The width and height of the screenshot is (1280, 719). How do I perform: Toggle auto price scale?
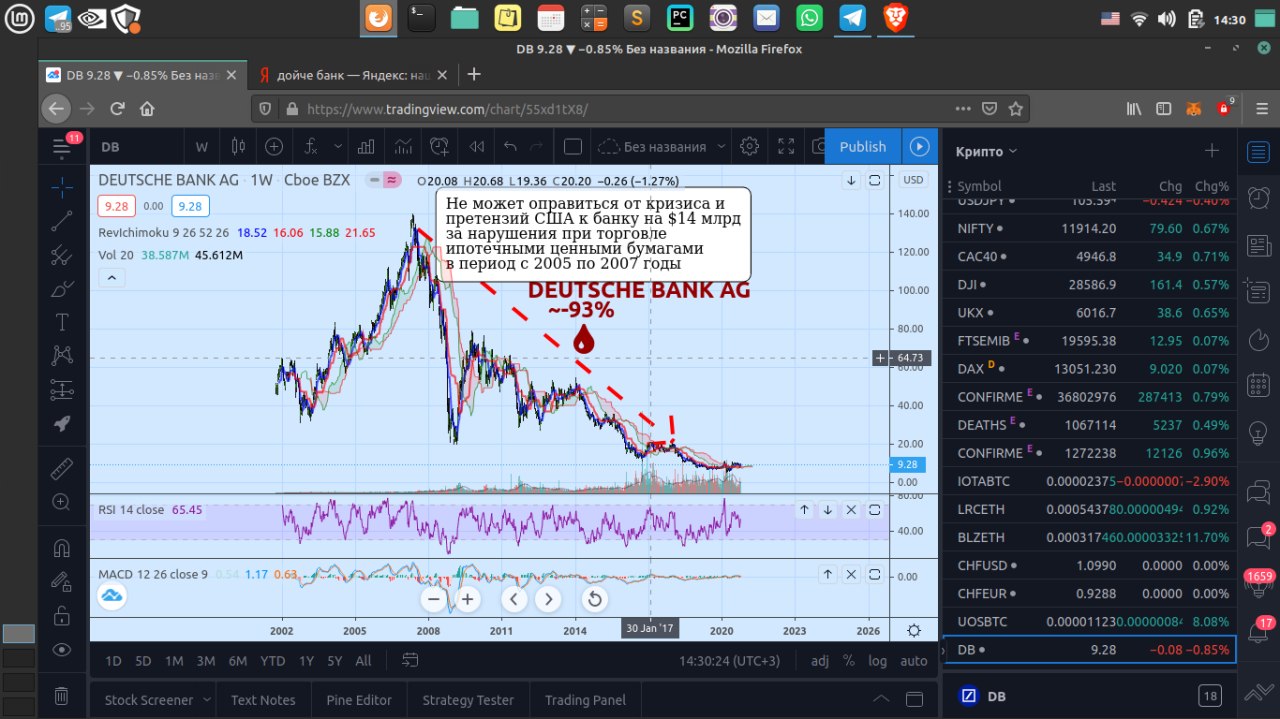coord(913,660)
